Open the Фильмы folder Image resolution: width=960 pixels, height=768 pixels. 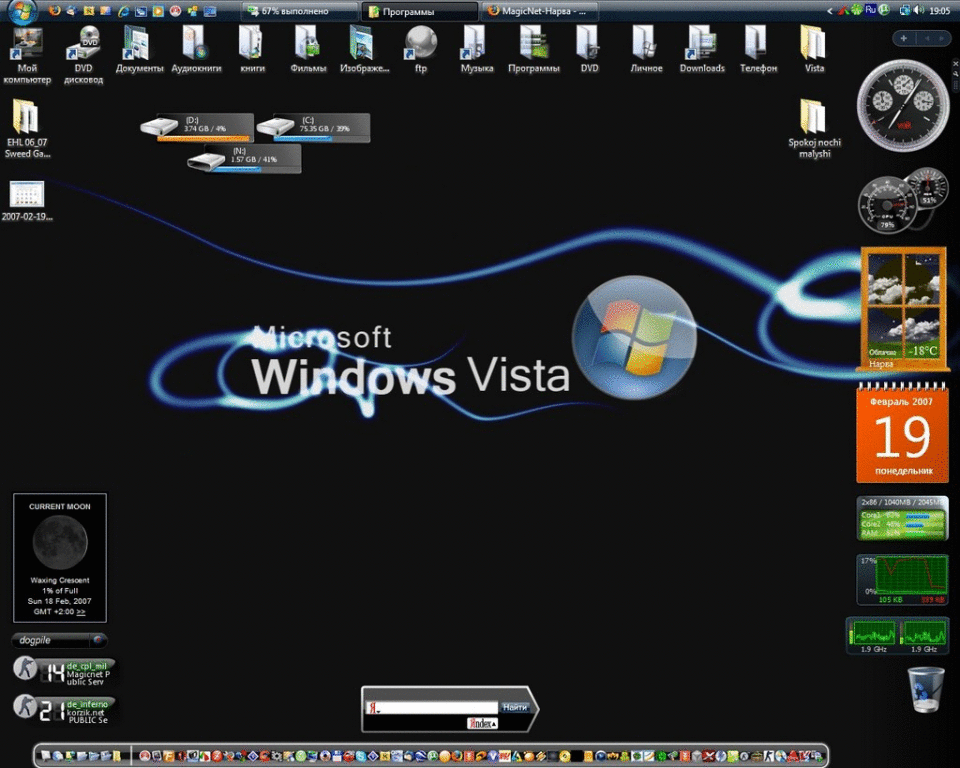click(309, 50)
